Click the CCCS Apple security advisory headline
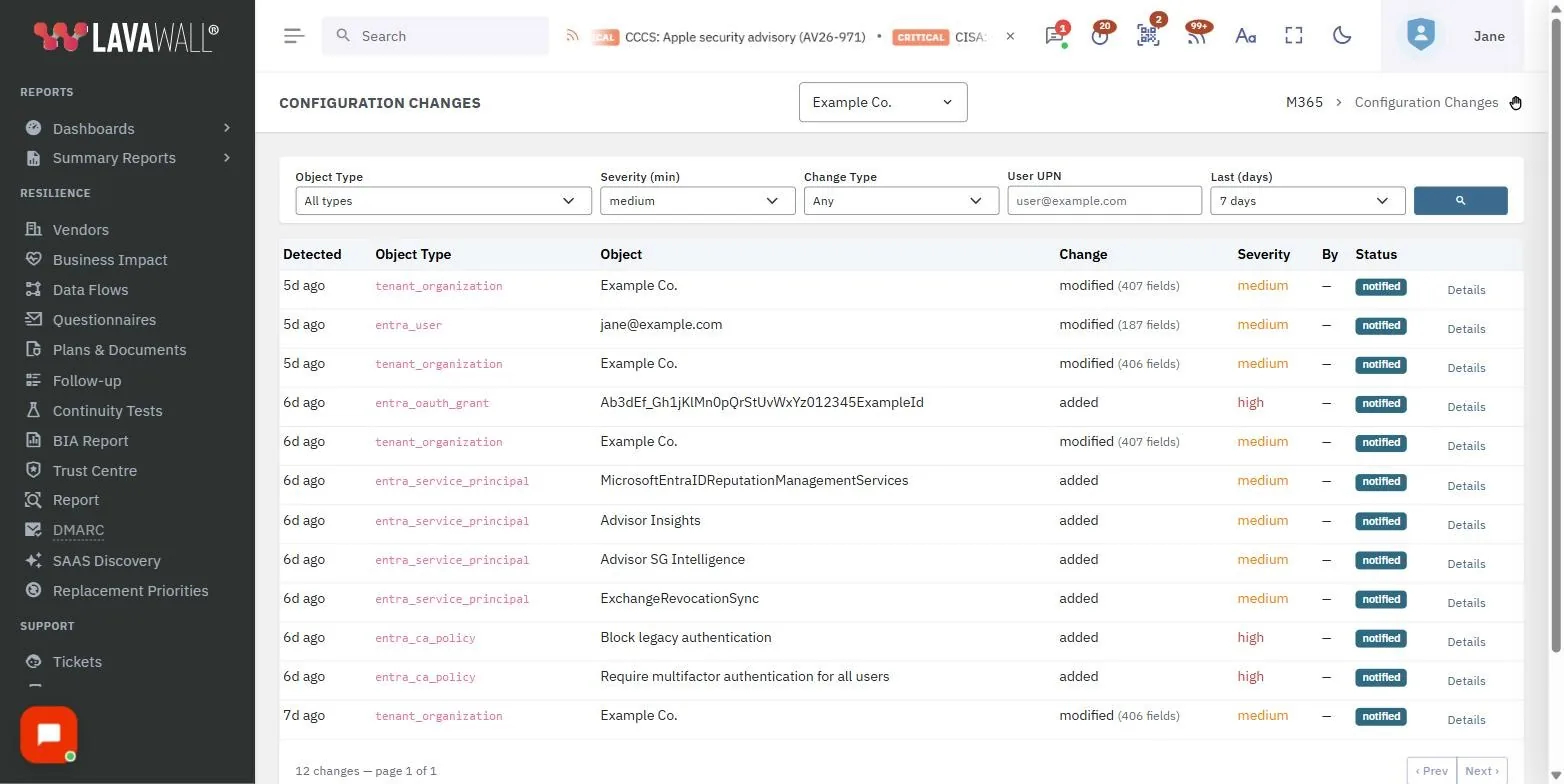Viewport: 1564px width, 784px height. coord(745,37)
